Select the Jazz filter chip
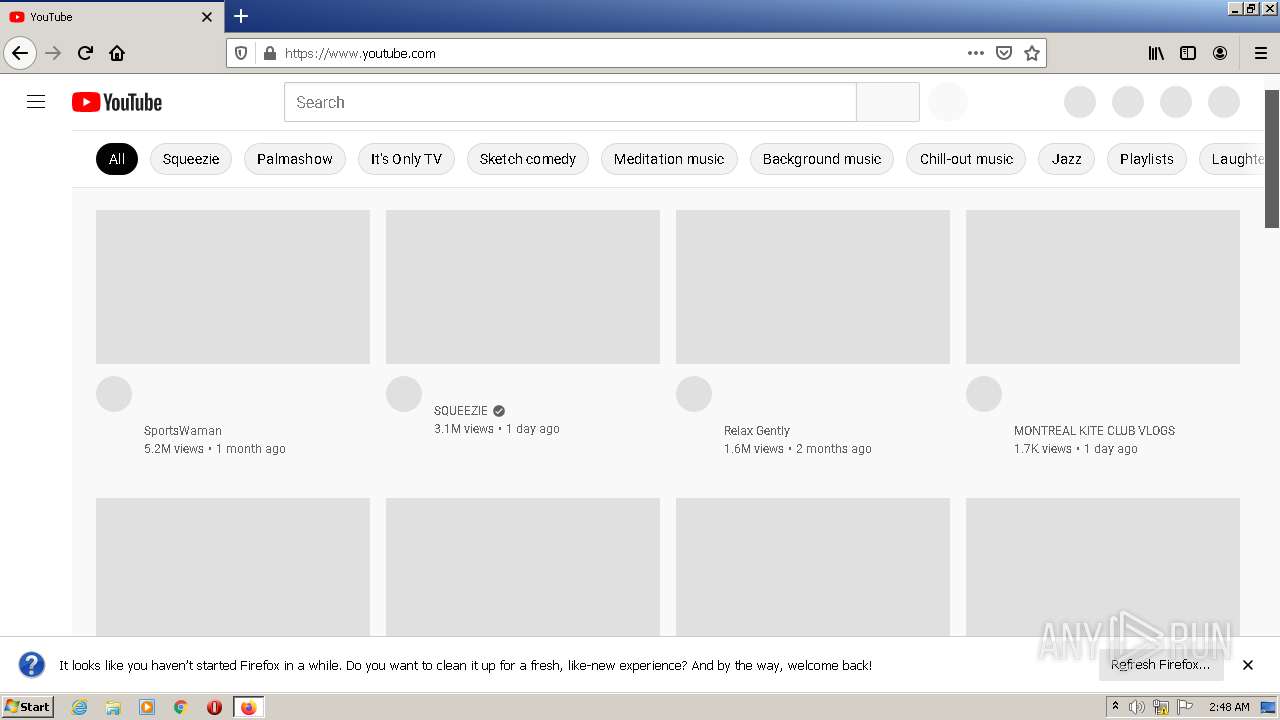Screen dimensions: 1280x720 coord(1066,159)
